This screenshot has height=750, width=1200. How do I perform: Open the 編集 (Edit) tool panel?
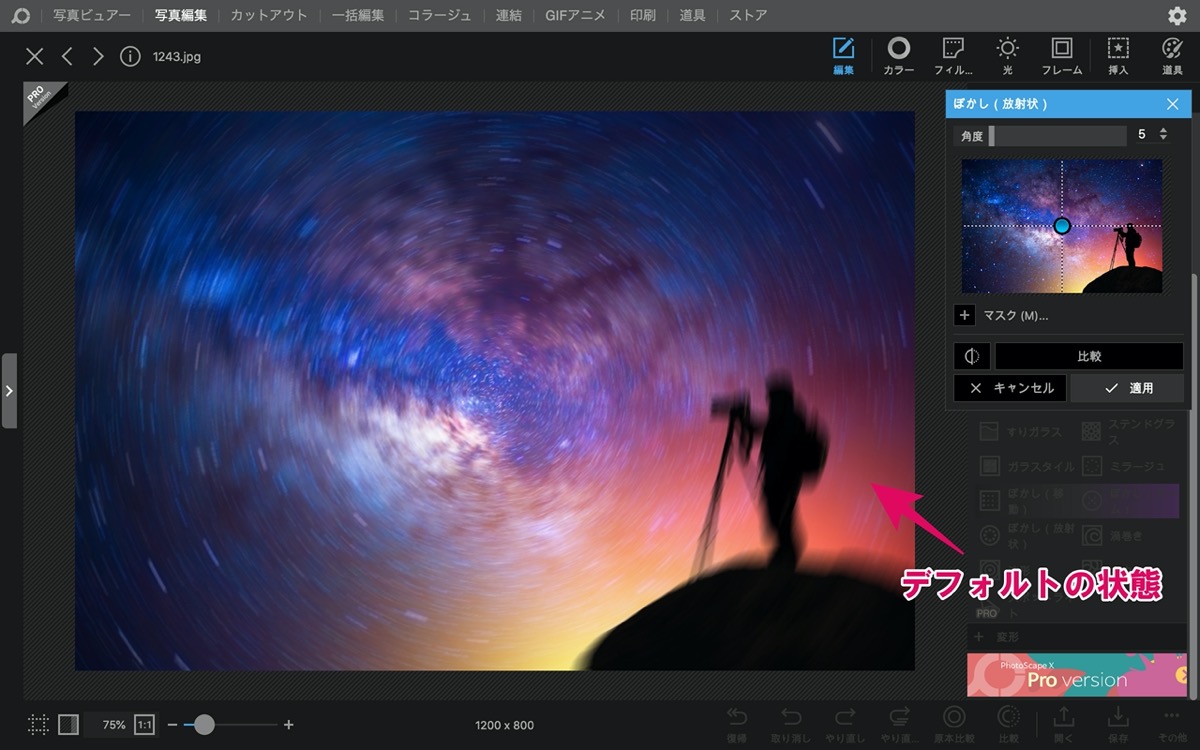tap(844, 56)
